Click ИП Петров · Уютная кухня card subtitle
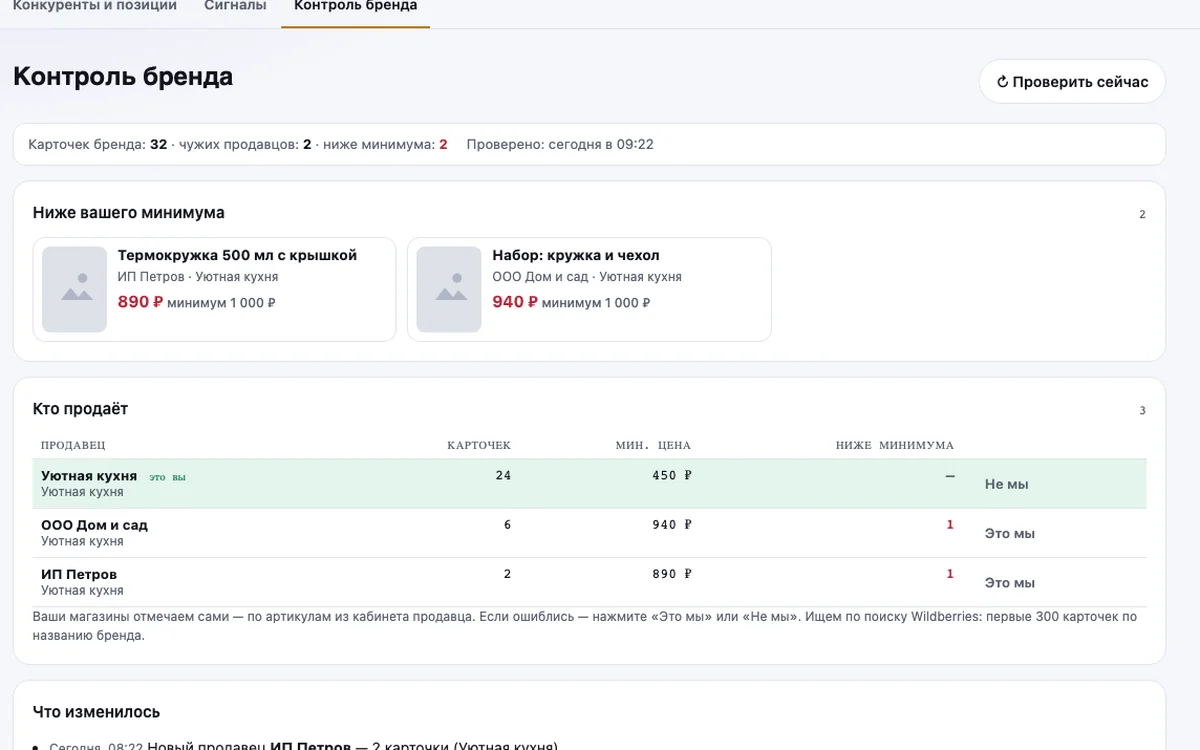Viewport: 1200px width, 750px height. (x=198, y=277)
